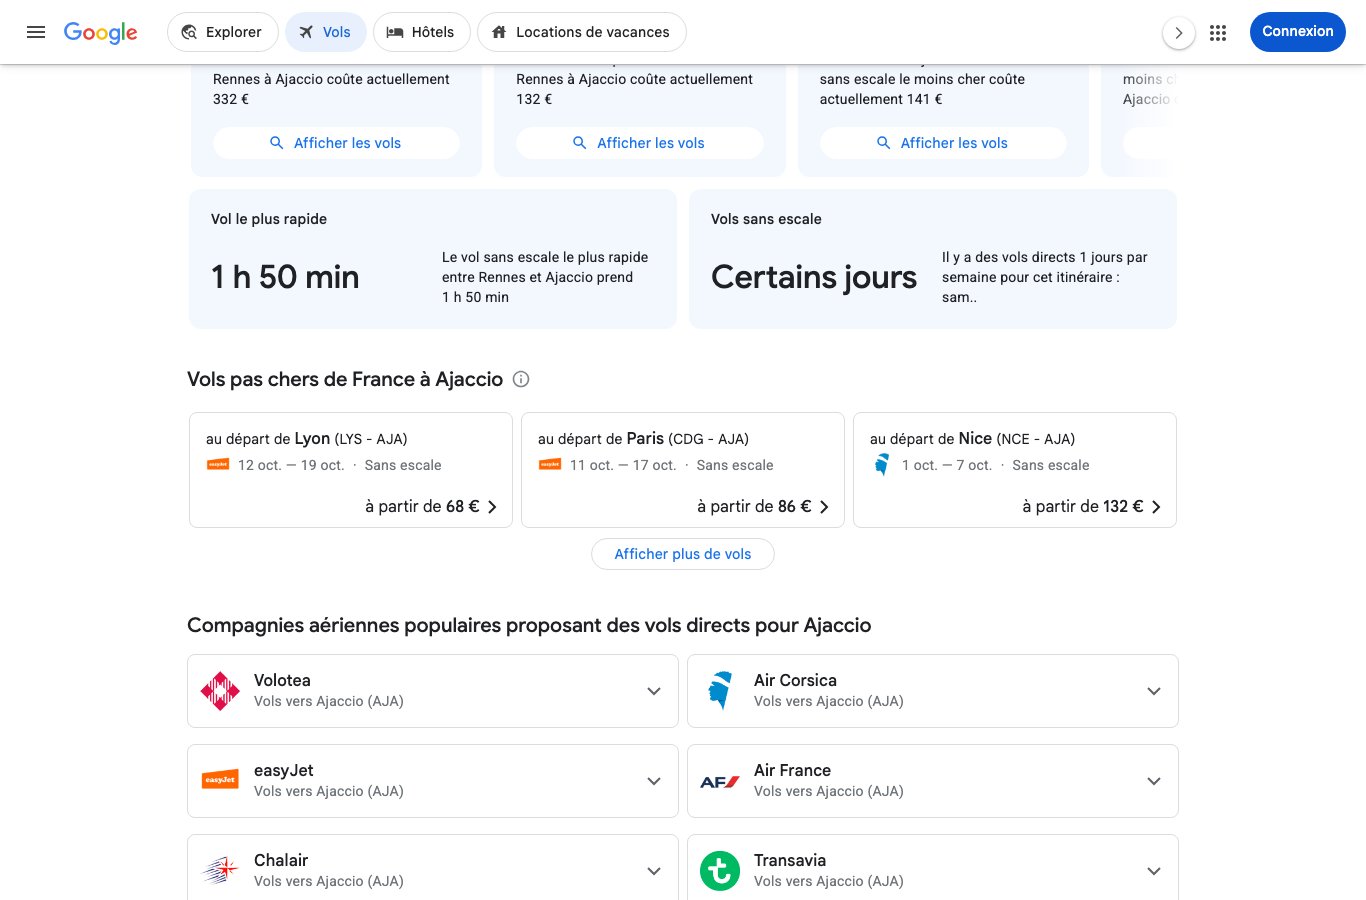Viewport: 1366px width, 900px height.
Task: Open the Paris (CDG - AJA) flight card
Action: (x=683, y=470)
